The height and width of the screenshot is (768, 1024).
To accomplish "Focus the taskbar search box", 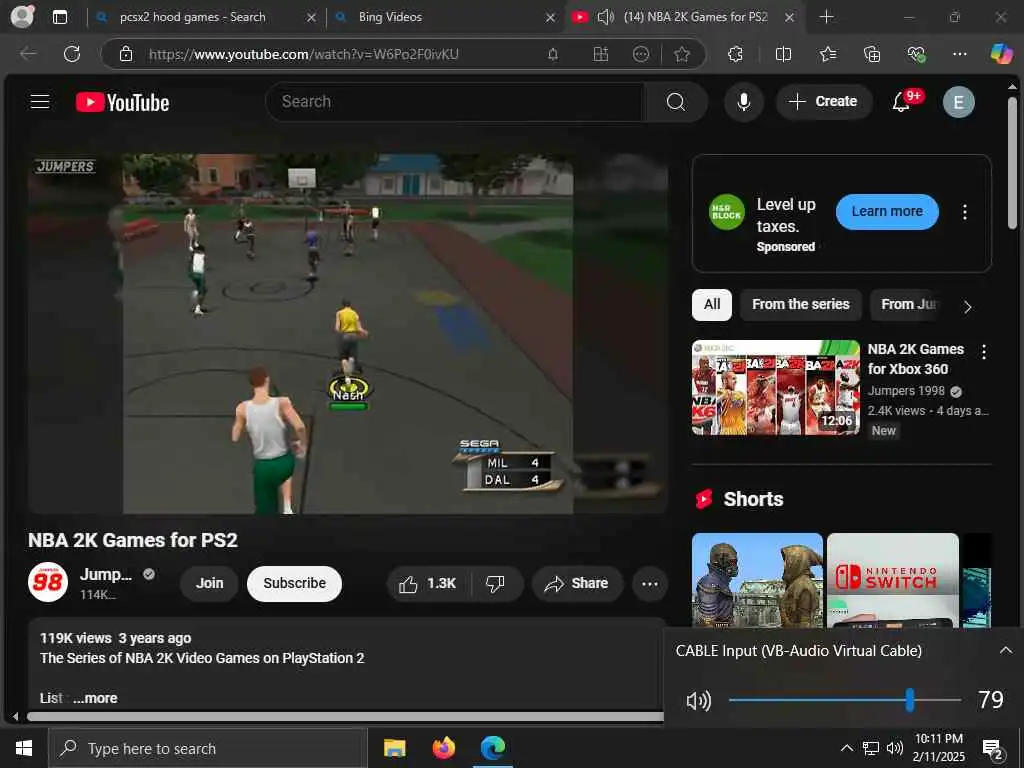I will (207, 748).
